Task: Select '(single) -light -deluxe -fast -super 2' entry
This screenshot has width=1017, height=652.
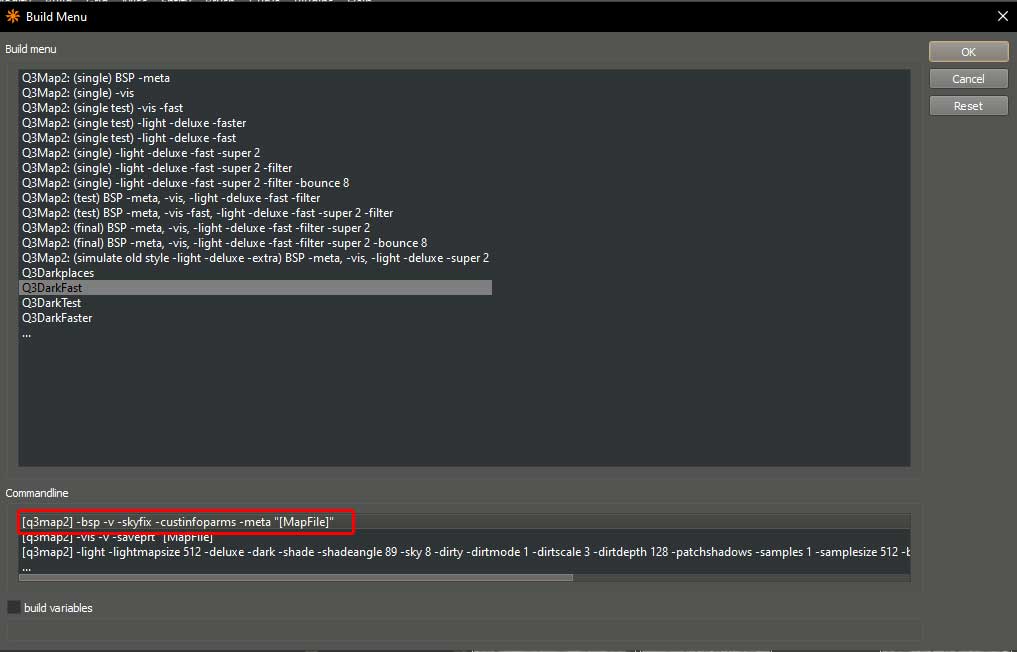Action: click(141, 152)
